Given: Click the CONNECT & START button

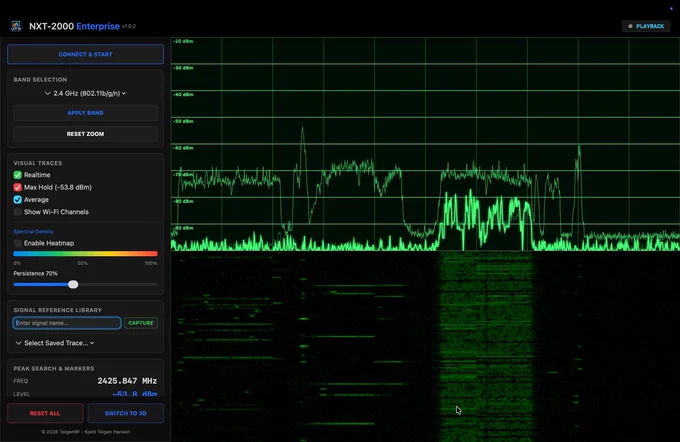Looking at the screenshot, I should (x=85, y=54).
